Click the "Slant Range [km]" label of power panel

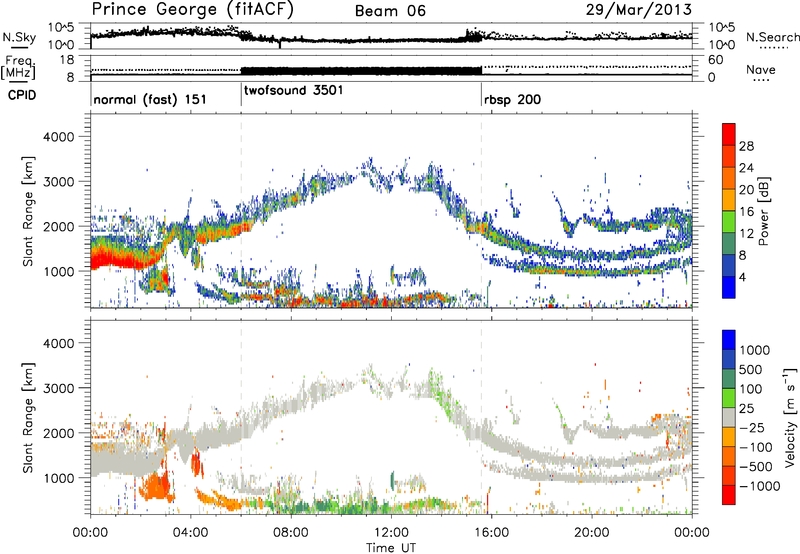28,211
